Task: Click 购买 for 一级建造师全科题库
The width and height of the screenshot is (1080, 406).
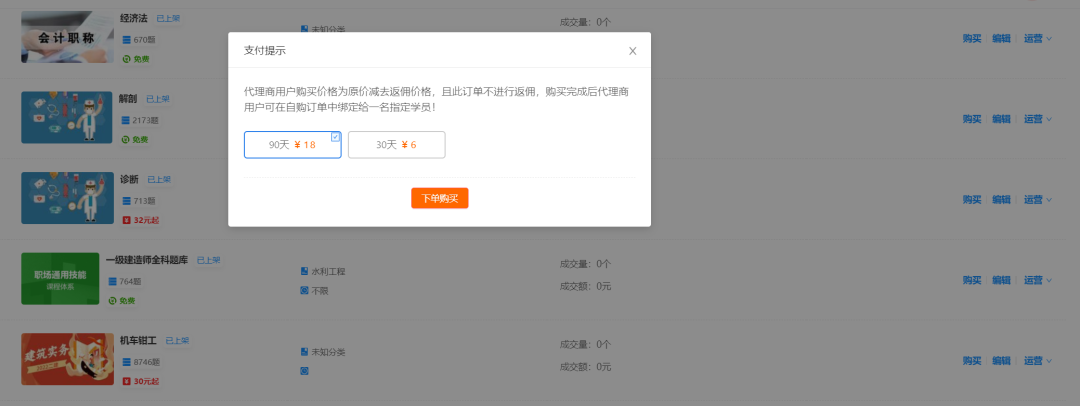Action: tap(972, 281)
